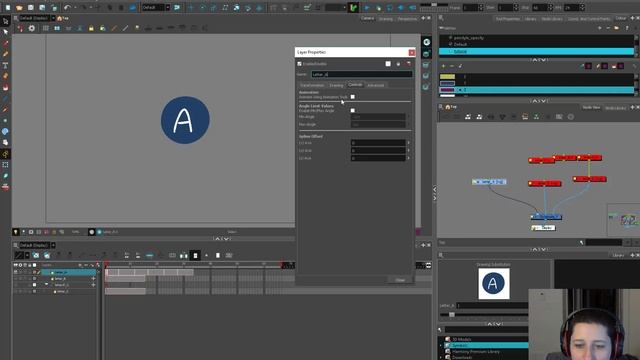Collapse the third timeline layer group arrow
The height and width of the screenshot is (360, 640).
tap(46, 284)
